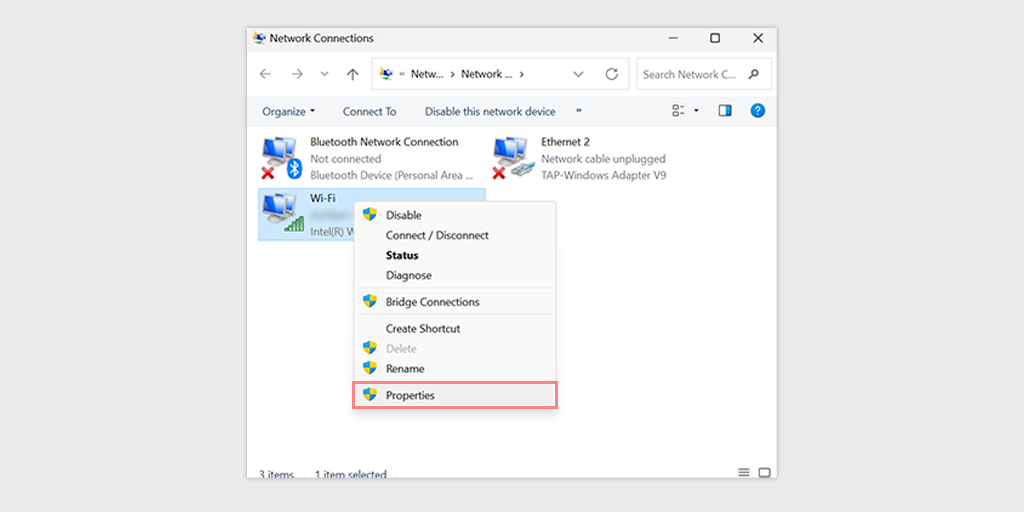The width and height of the screenshot is (1024, 512).
Task: Choose Bridge Connections menu entry
Action: pos(455,302)
